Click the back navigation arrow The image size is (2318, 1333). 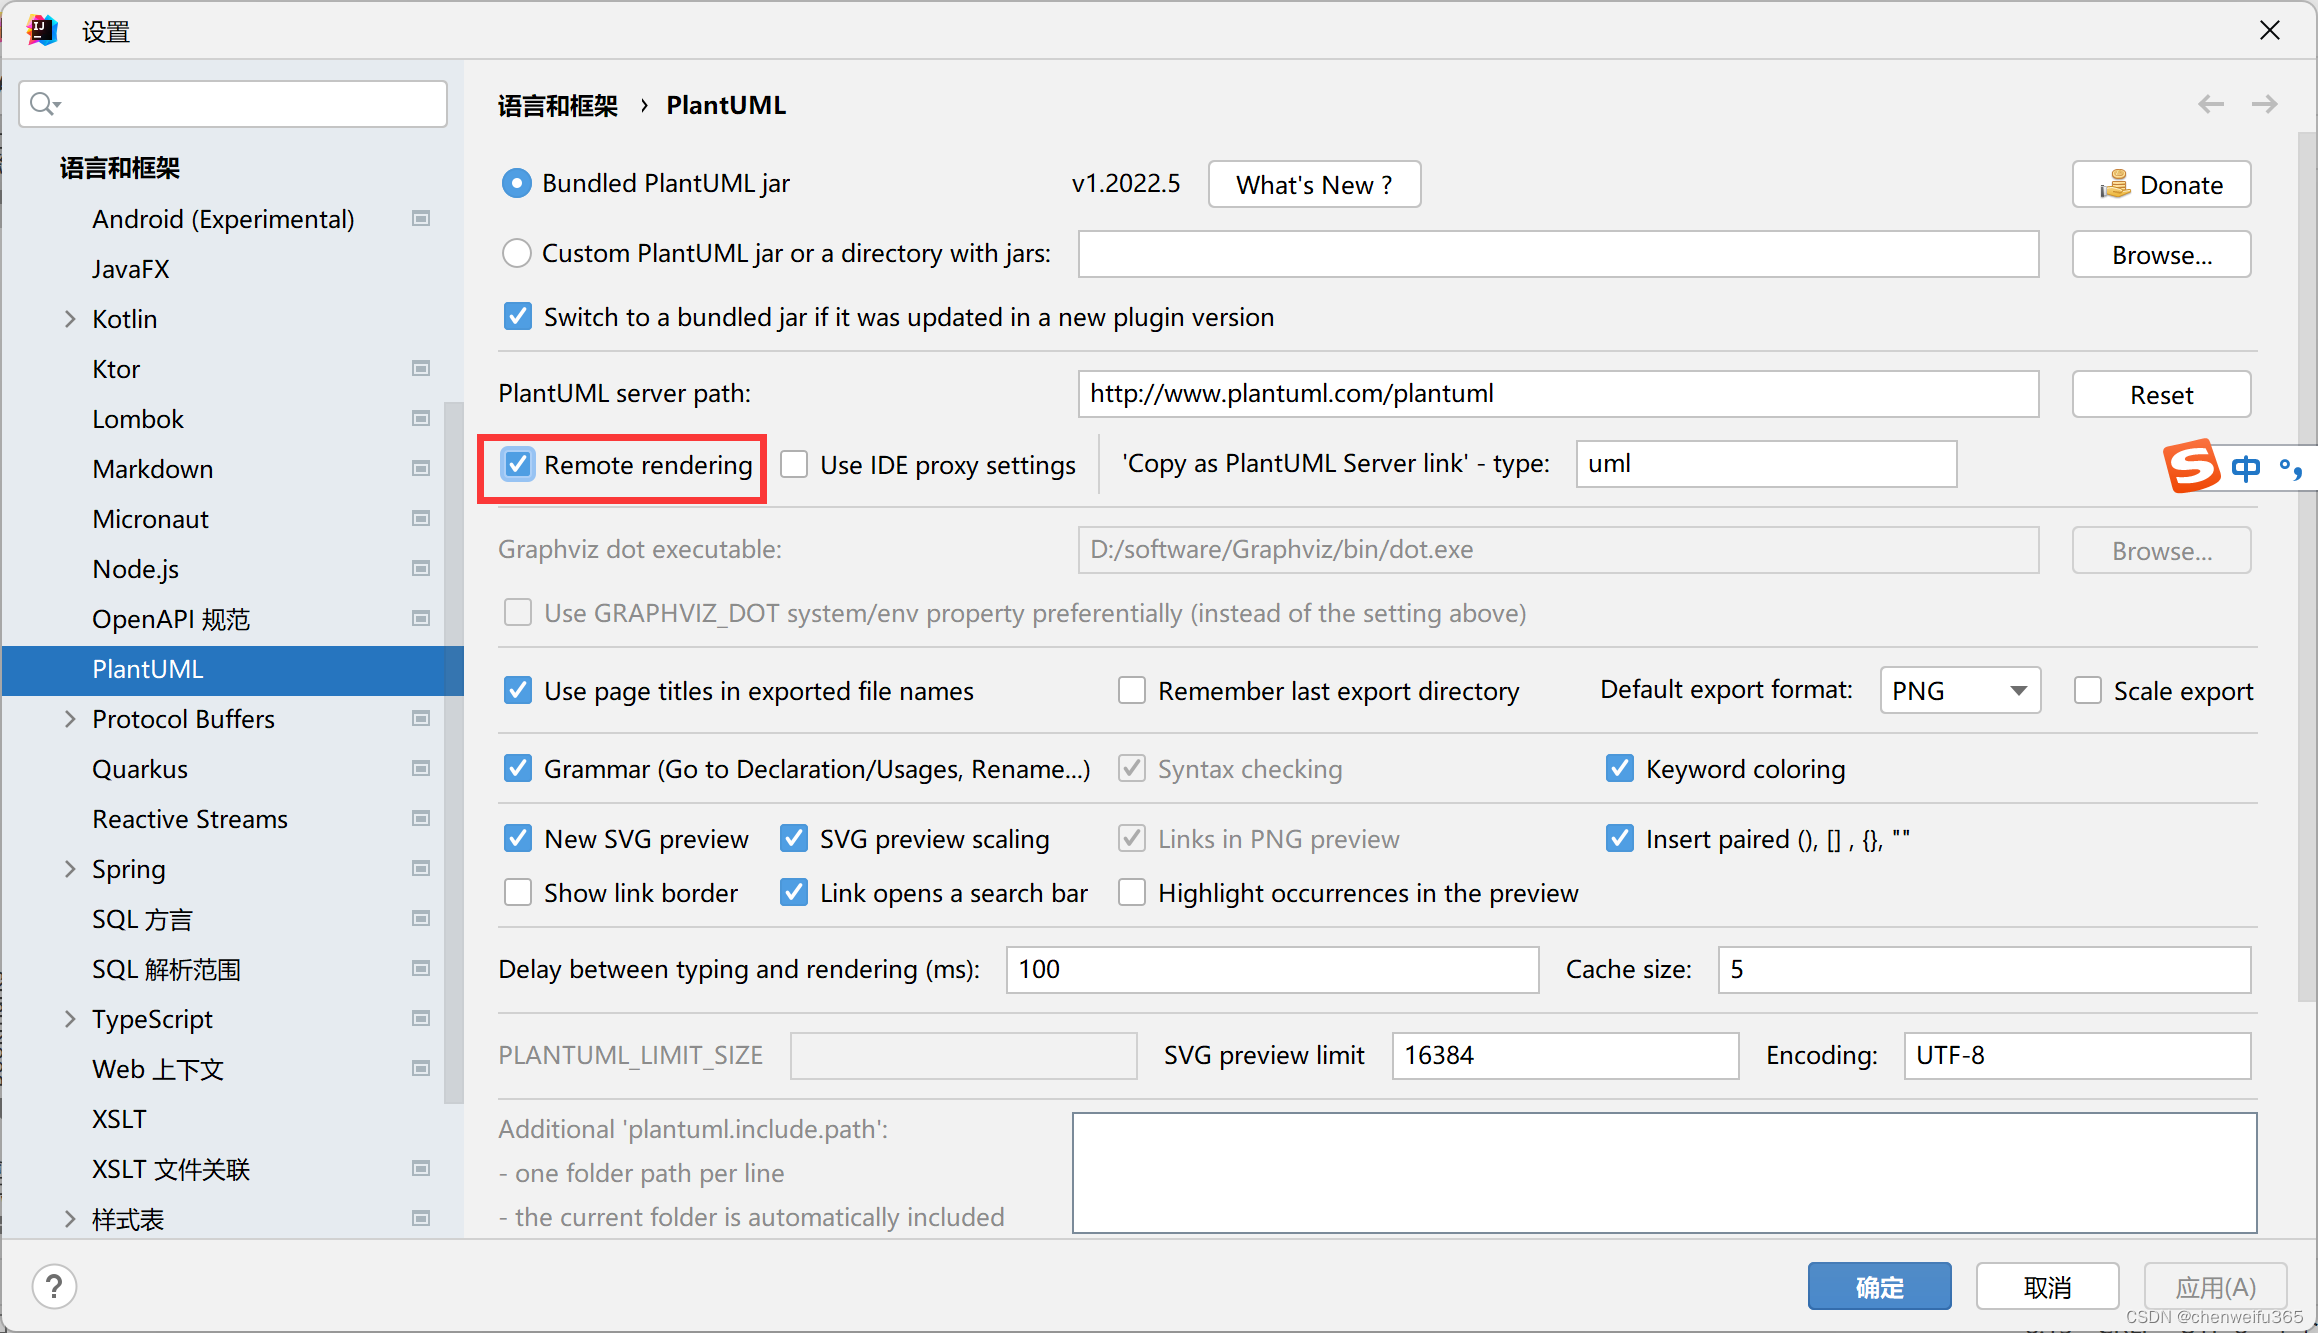click(x=2210, y=104)
